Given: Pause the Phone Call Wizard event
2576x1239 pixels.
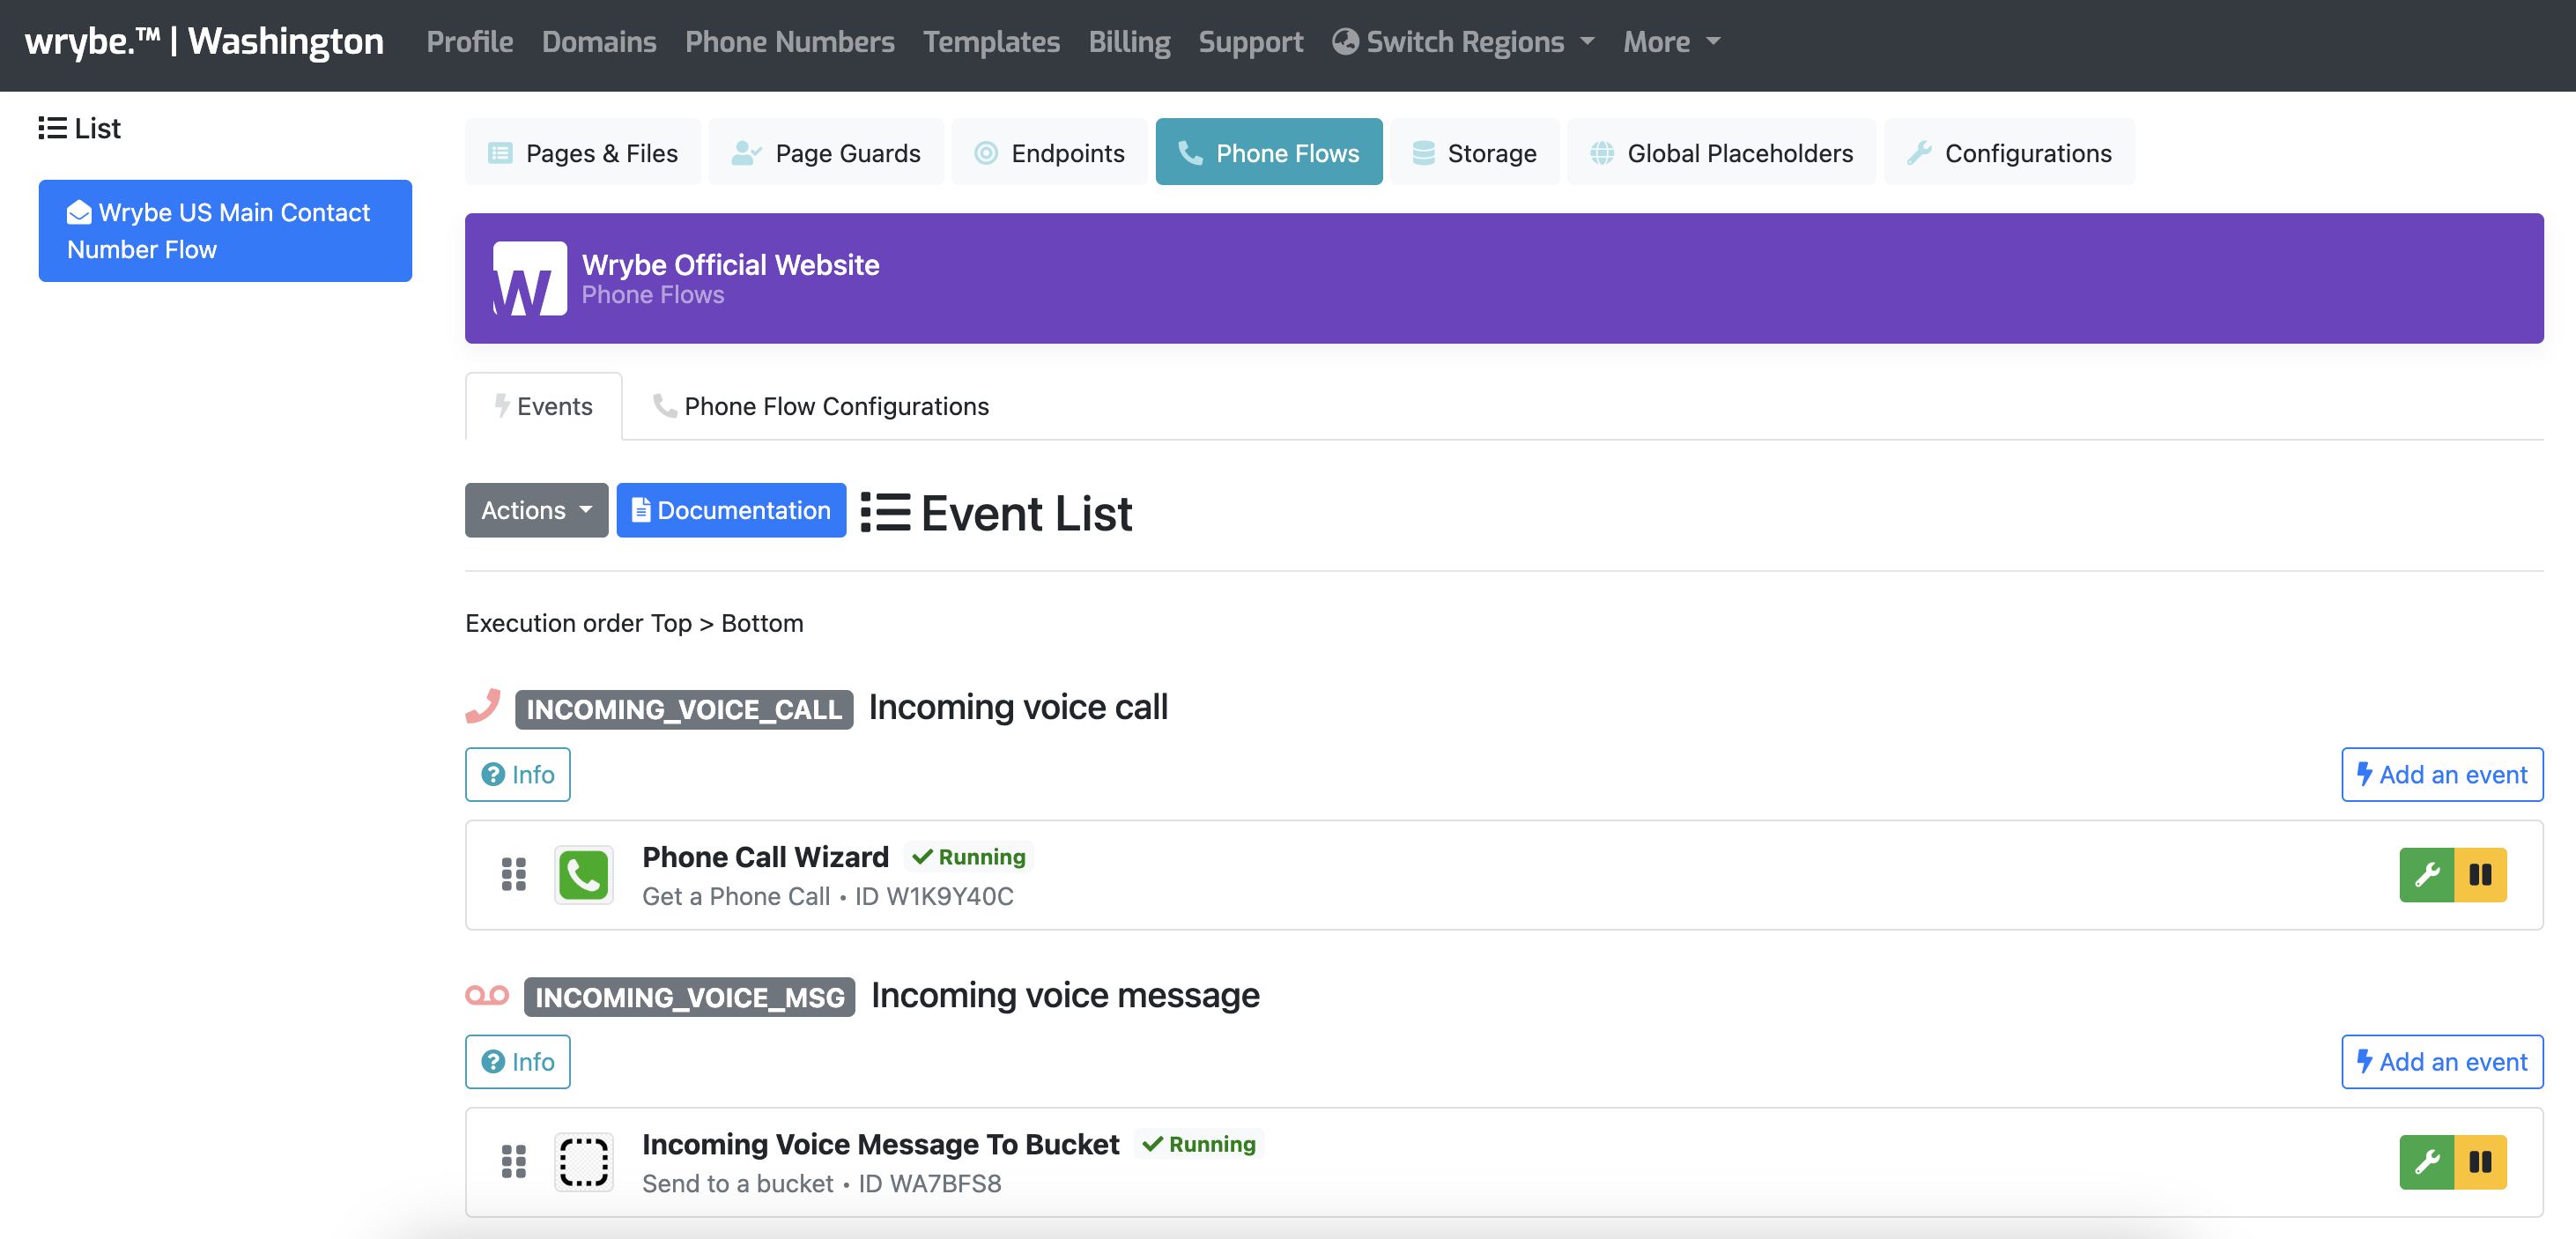Looking at the screenshot, I should pyautogui.click(x=2481, y=875).
